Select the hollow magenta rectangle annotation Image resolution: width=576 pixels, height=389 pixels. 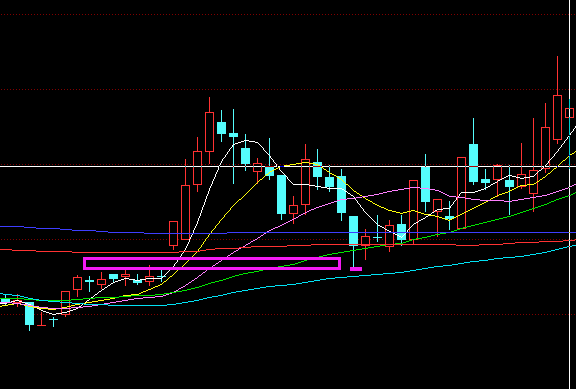212,263
